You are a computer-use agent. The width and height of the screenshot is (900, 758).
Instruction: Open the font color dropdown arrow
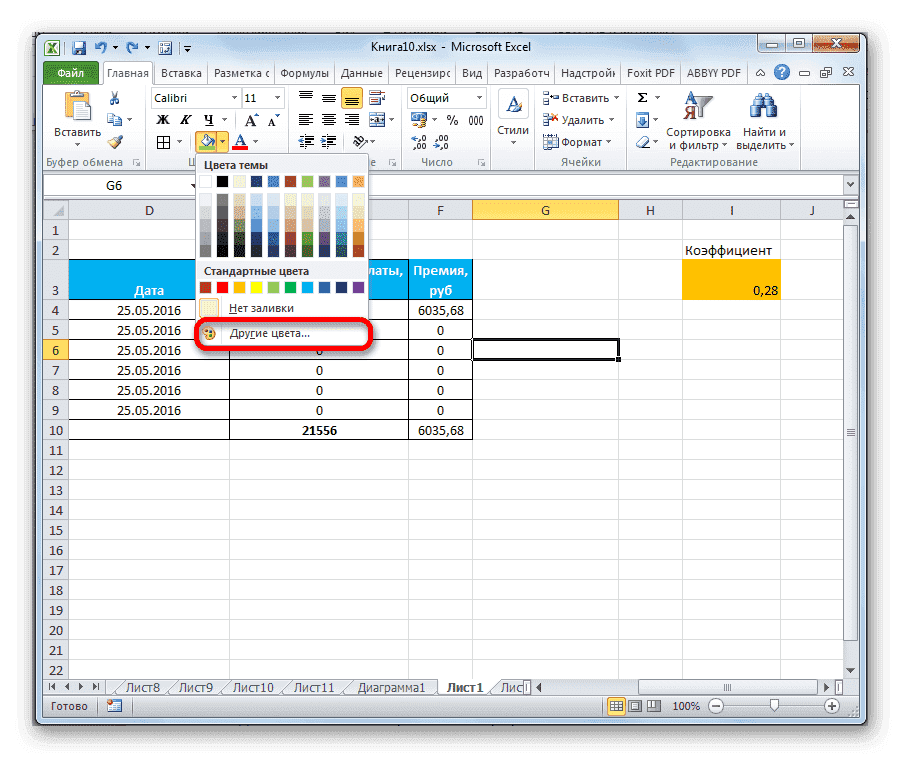click(253, 141)
